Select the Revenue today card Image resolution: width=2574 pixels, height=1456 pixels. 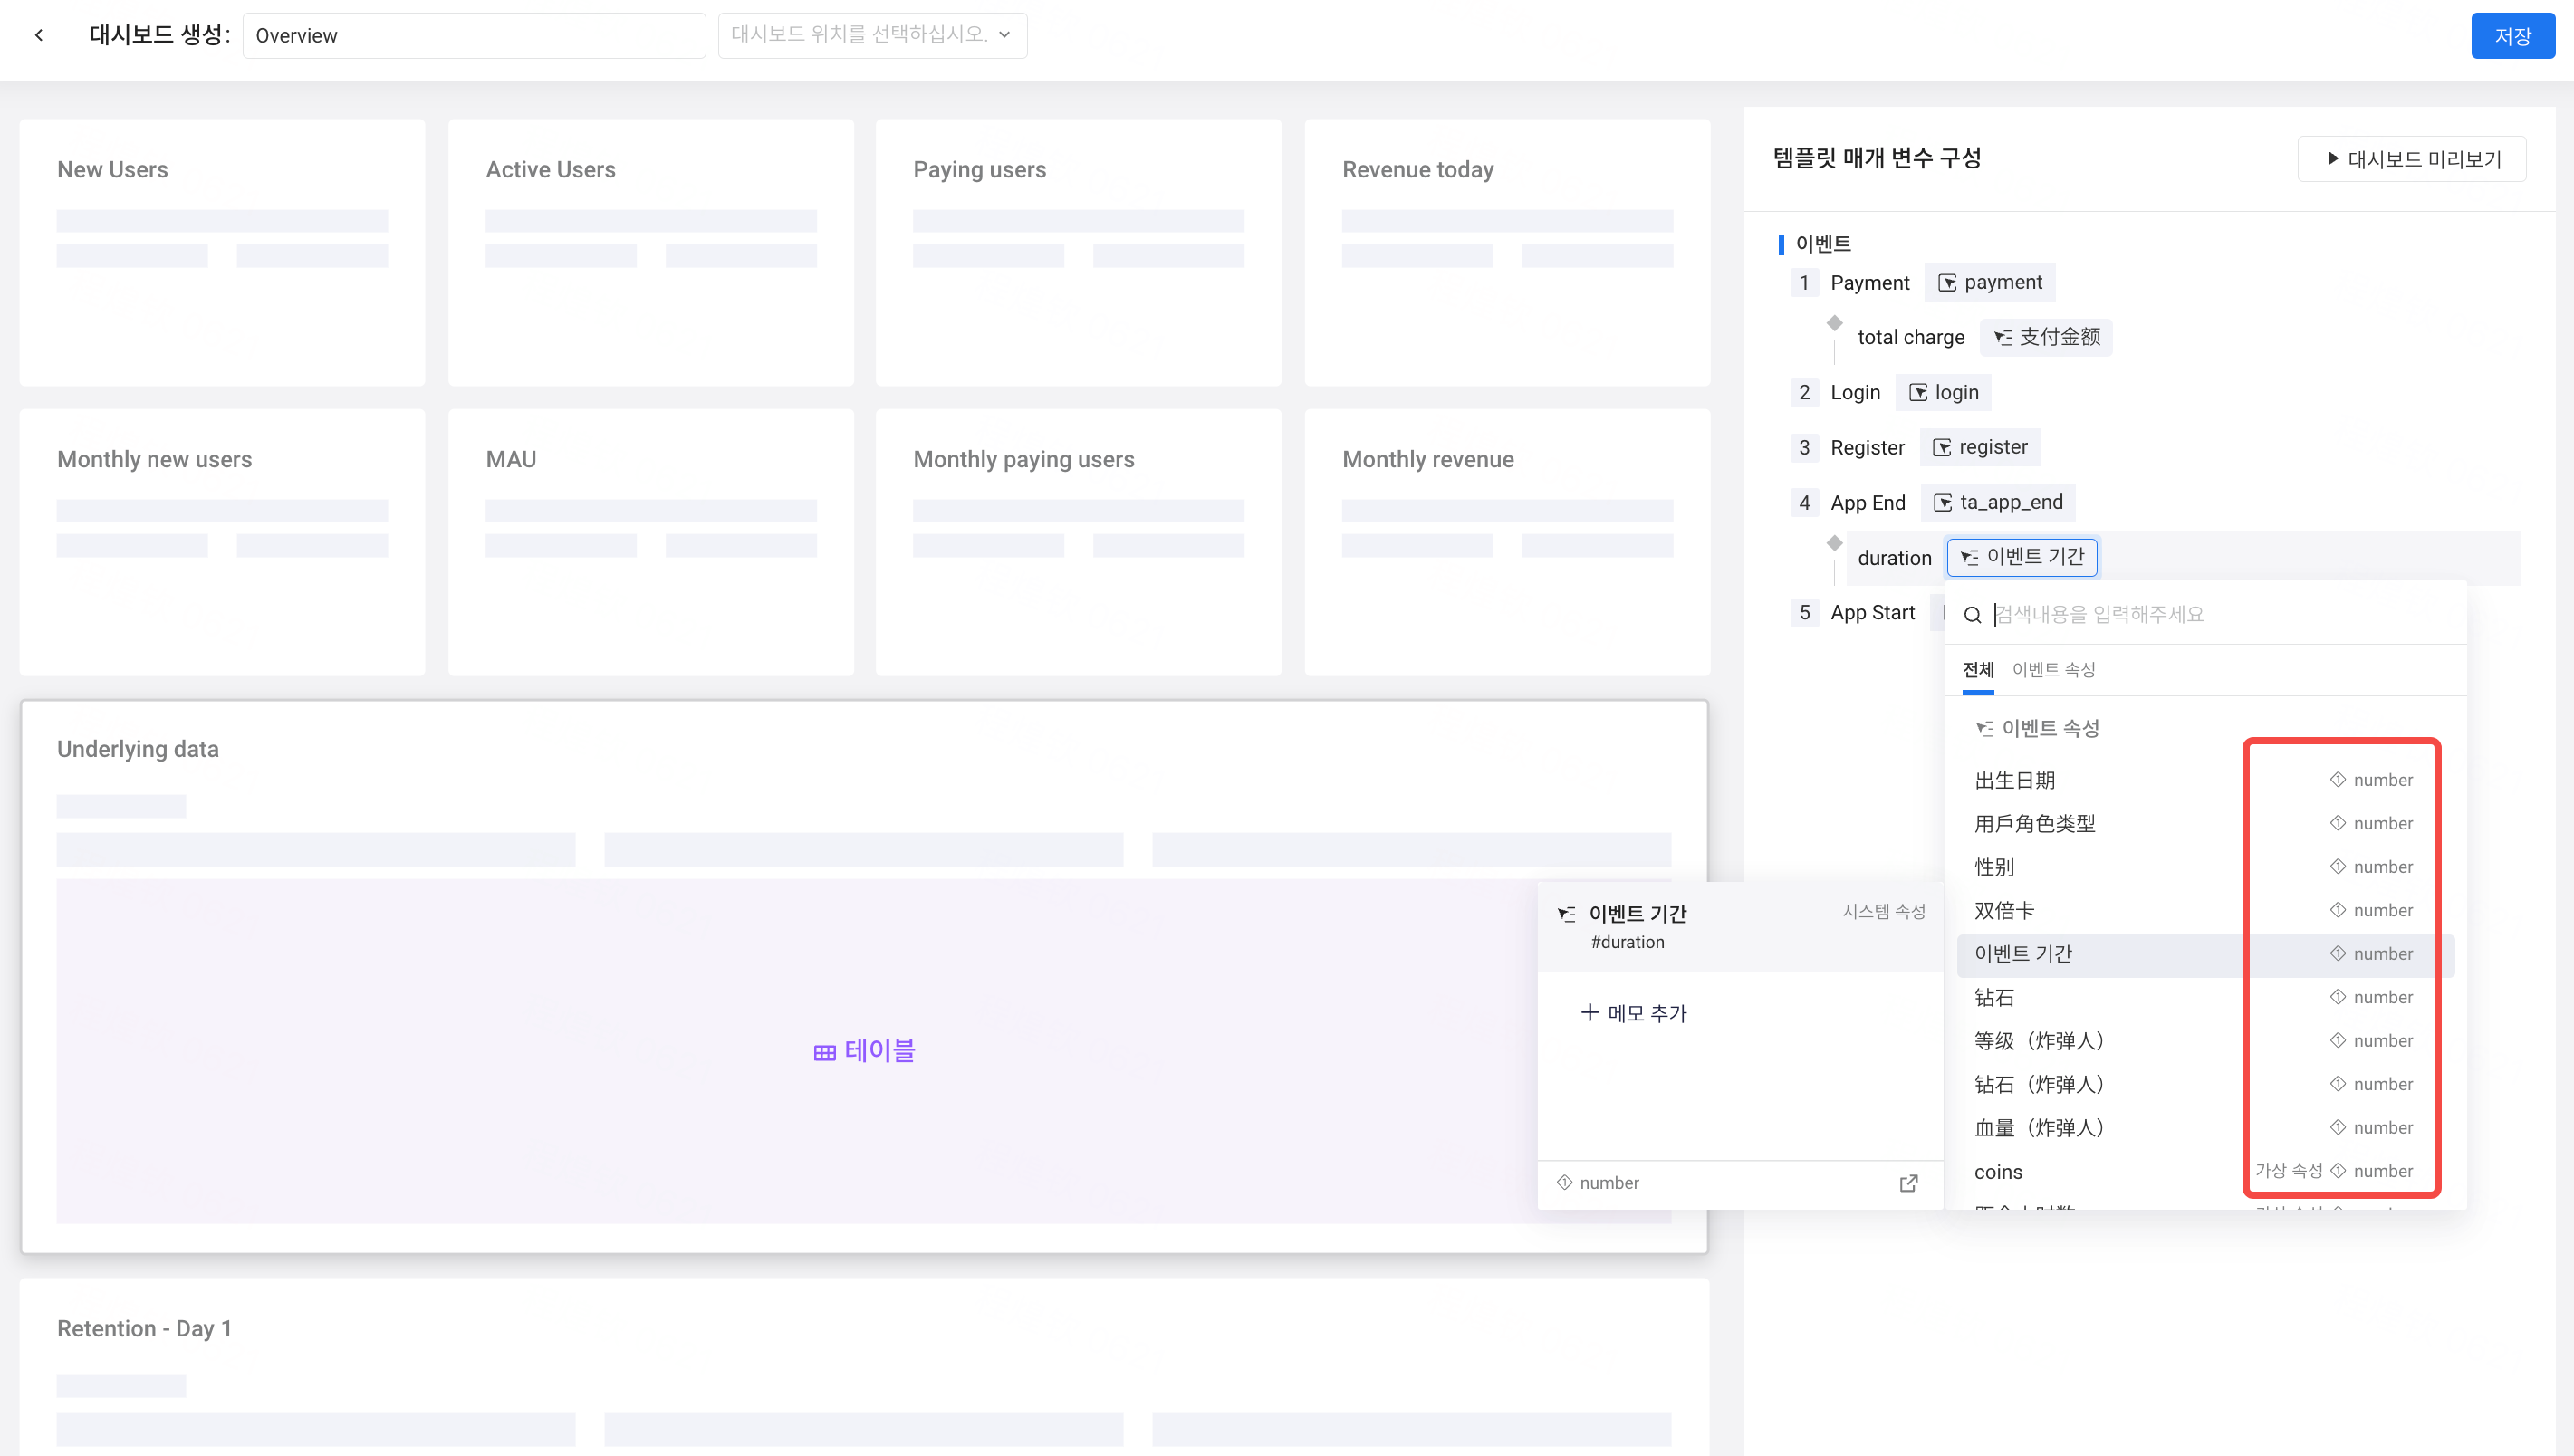1507,253
